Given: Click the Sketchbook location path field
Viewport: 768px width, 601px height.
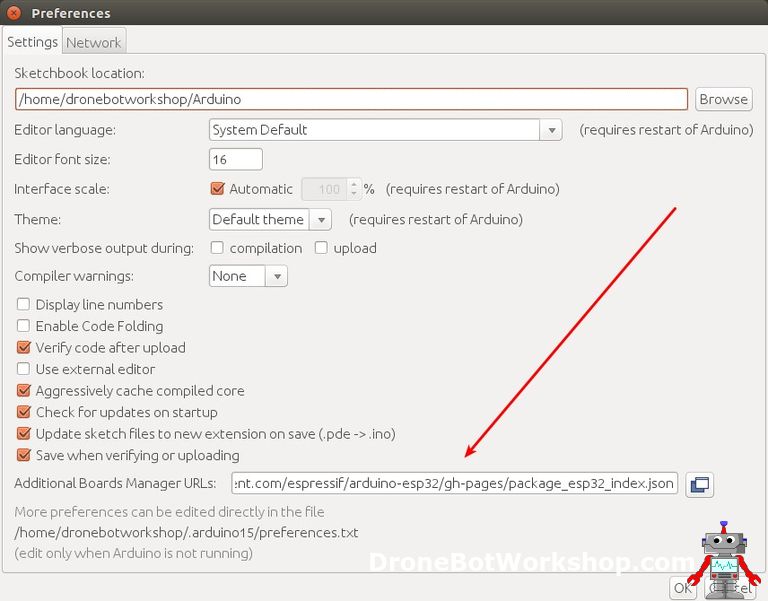Looking at the screenshot, I should point(351,99).
